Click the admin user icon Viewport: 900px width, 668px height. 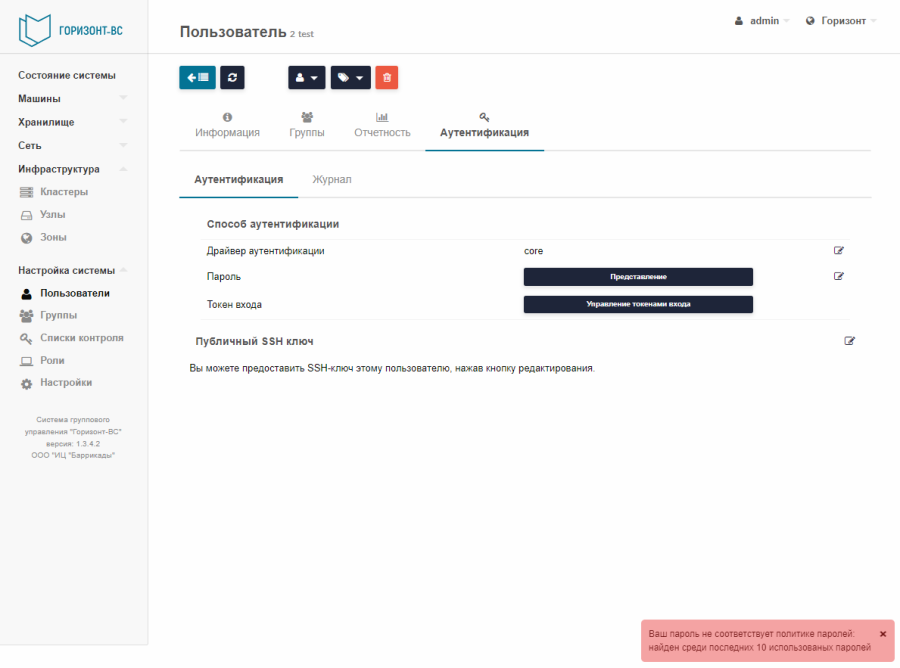pyautogui.click(x=739, y=21)
